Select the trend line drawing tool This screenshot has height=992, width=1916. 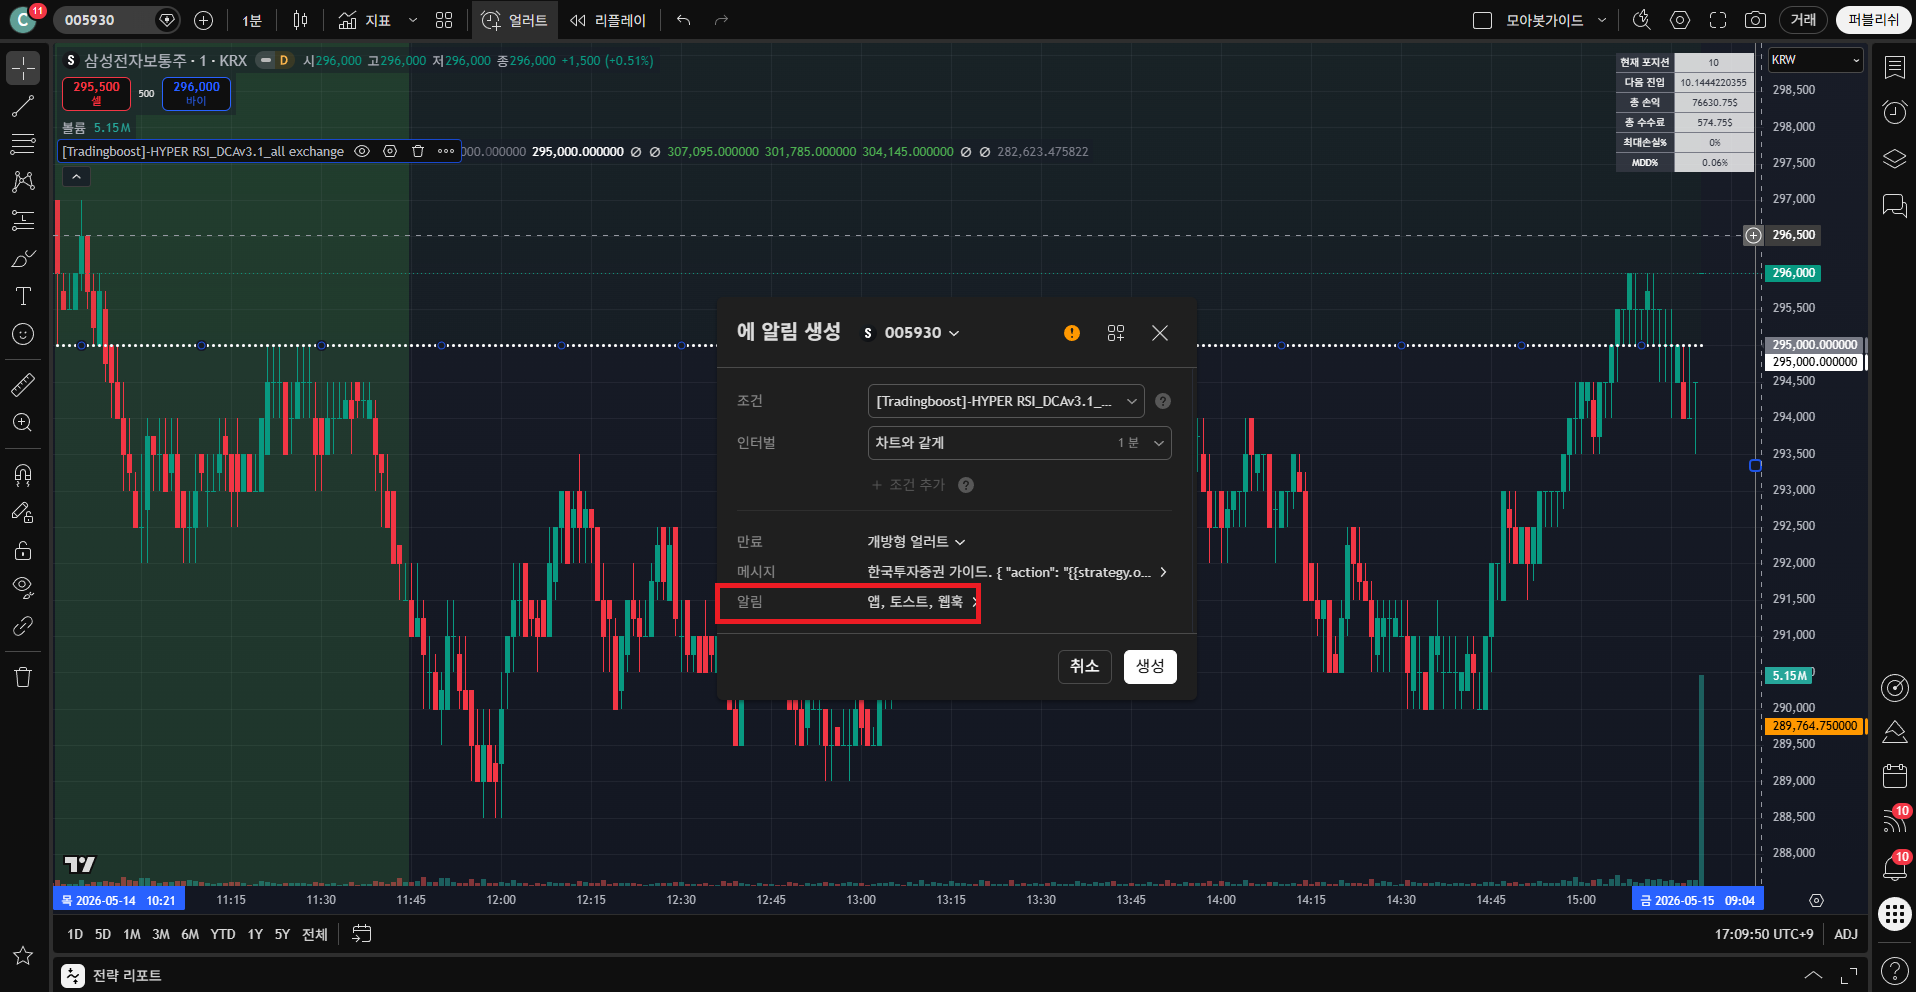[x=23, y=106]
